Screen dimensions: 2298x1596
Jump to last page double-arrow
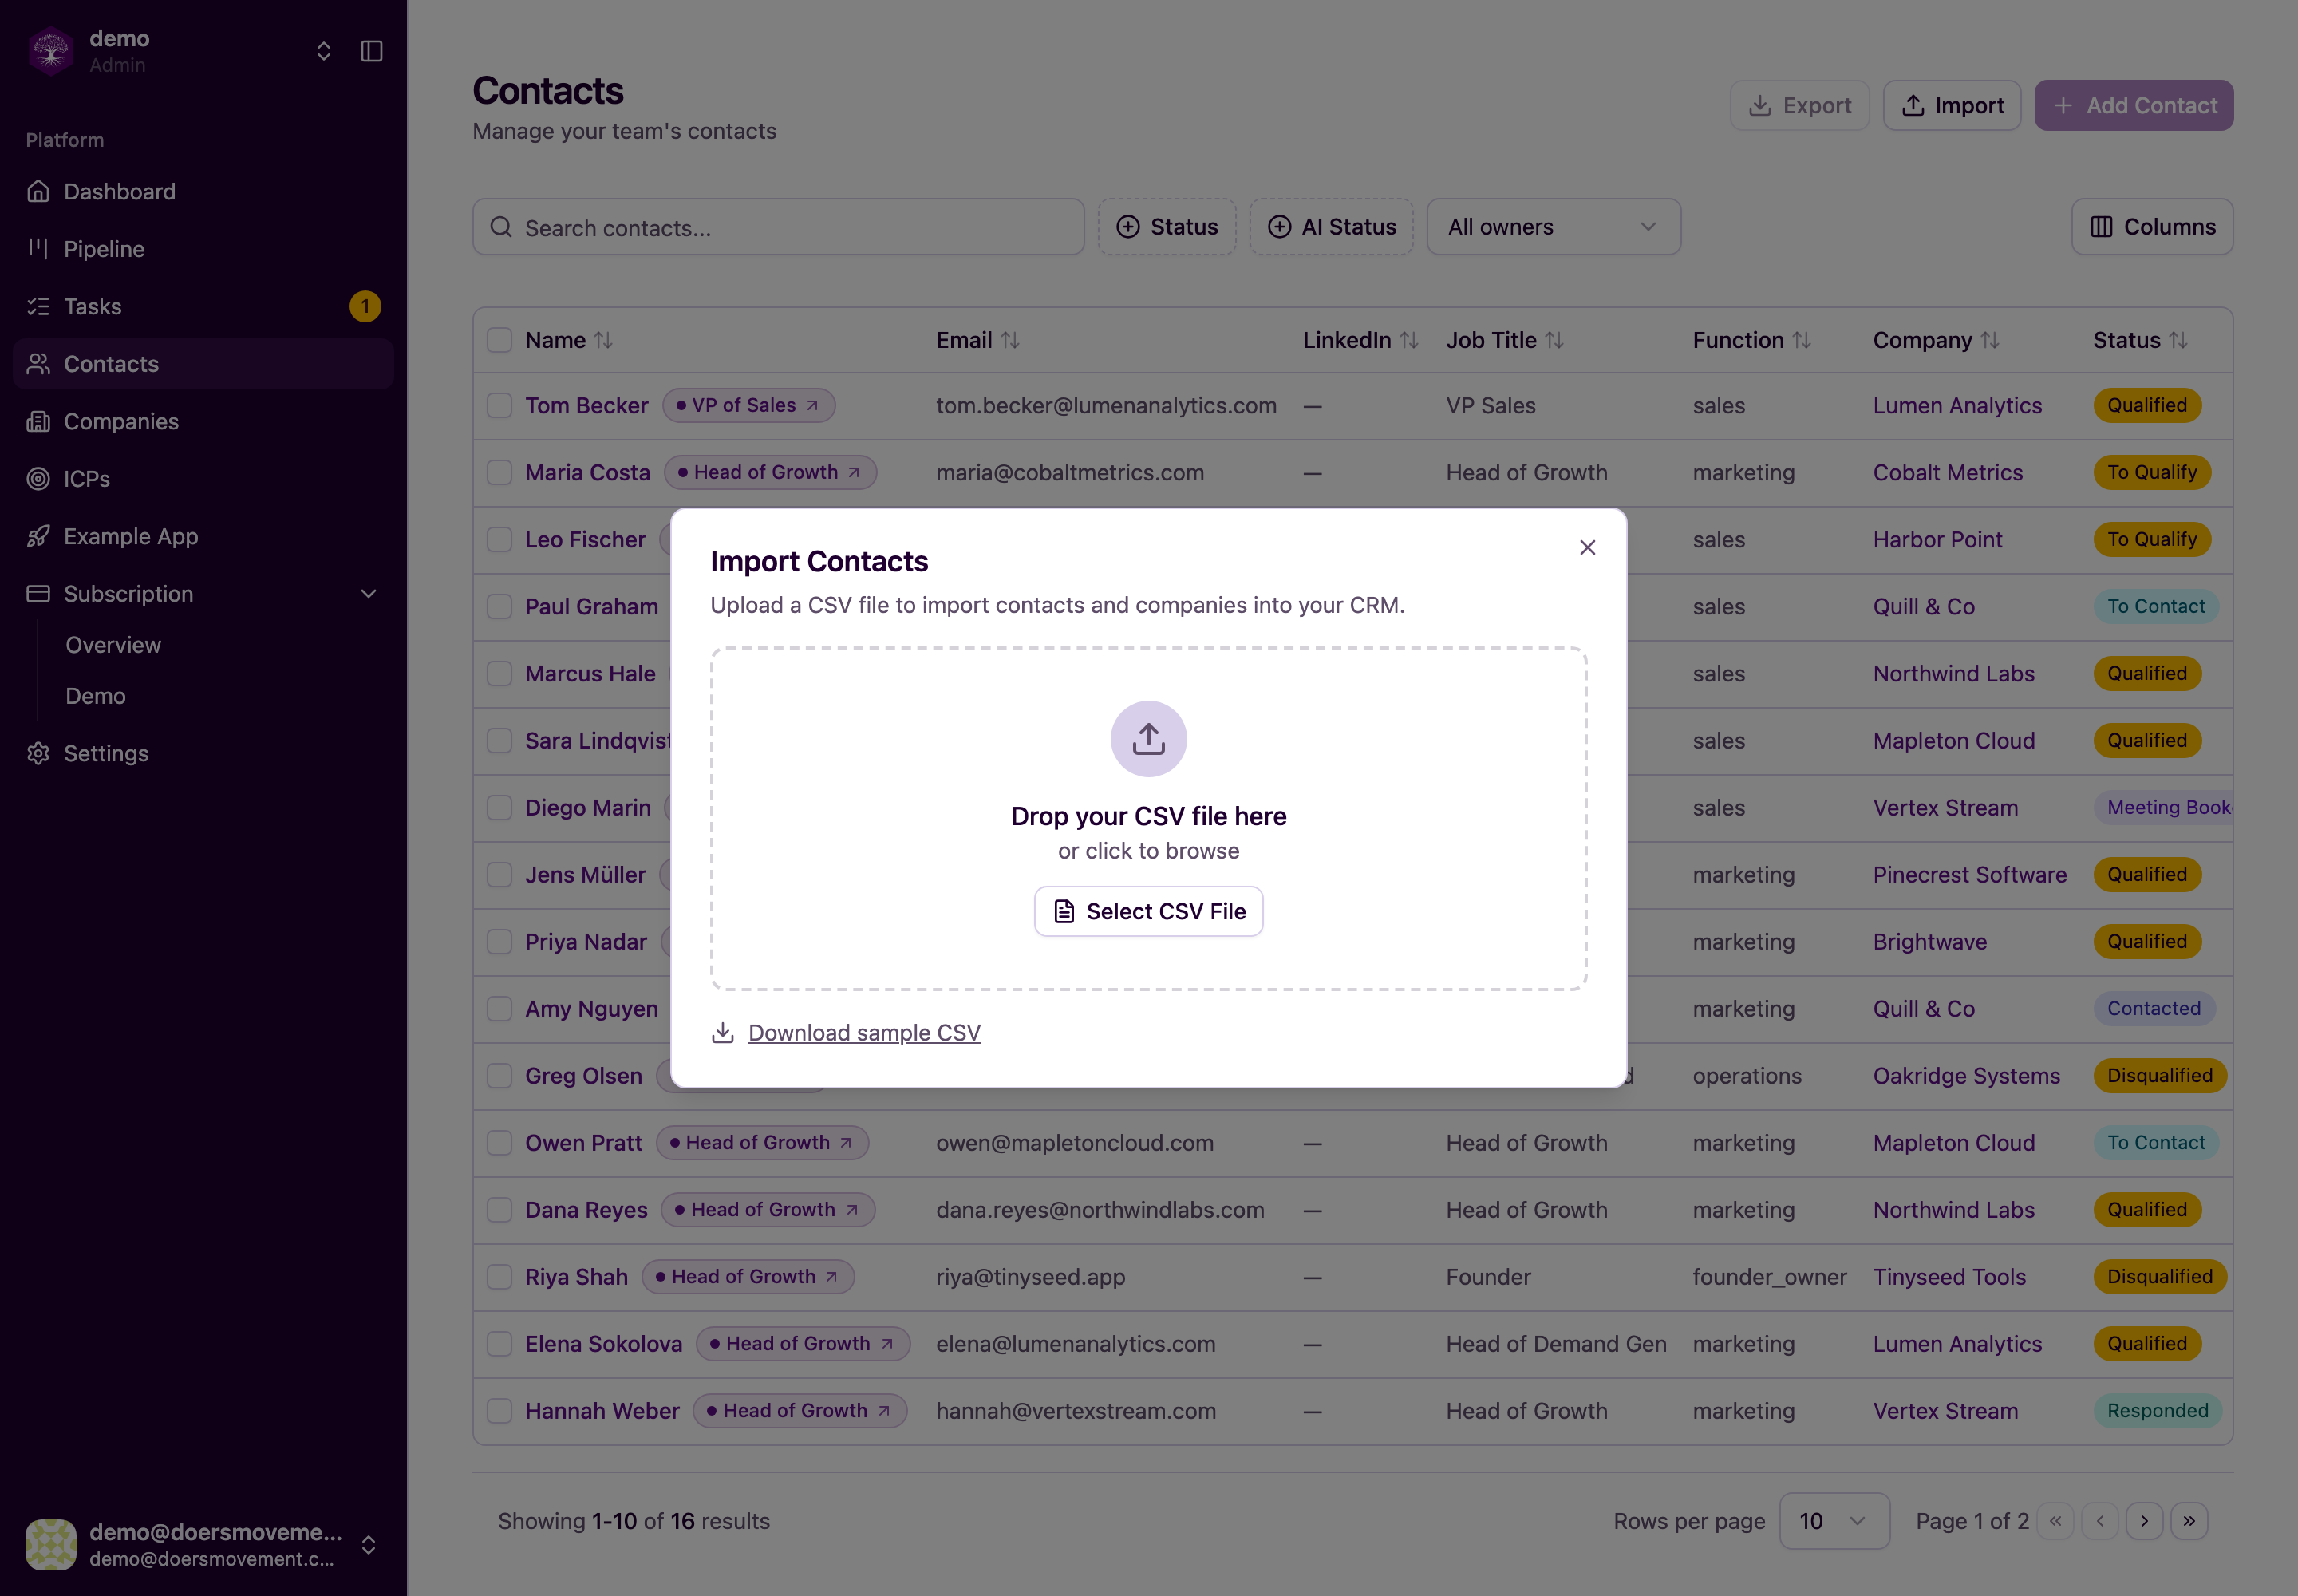tap(2189, 1520)
